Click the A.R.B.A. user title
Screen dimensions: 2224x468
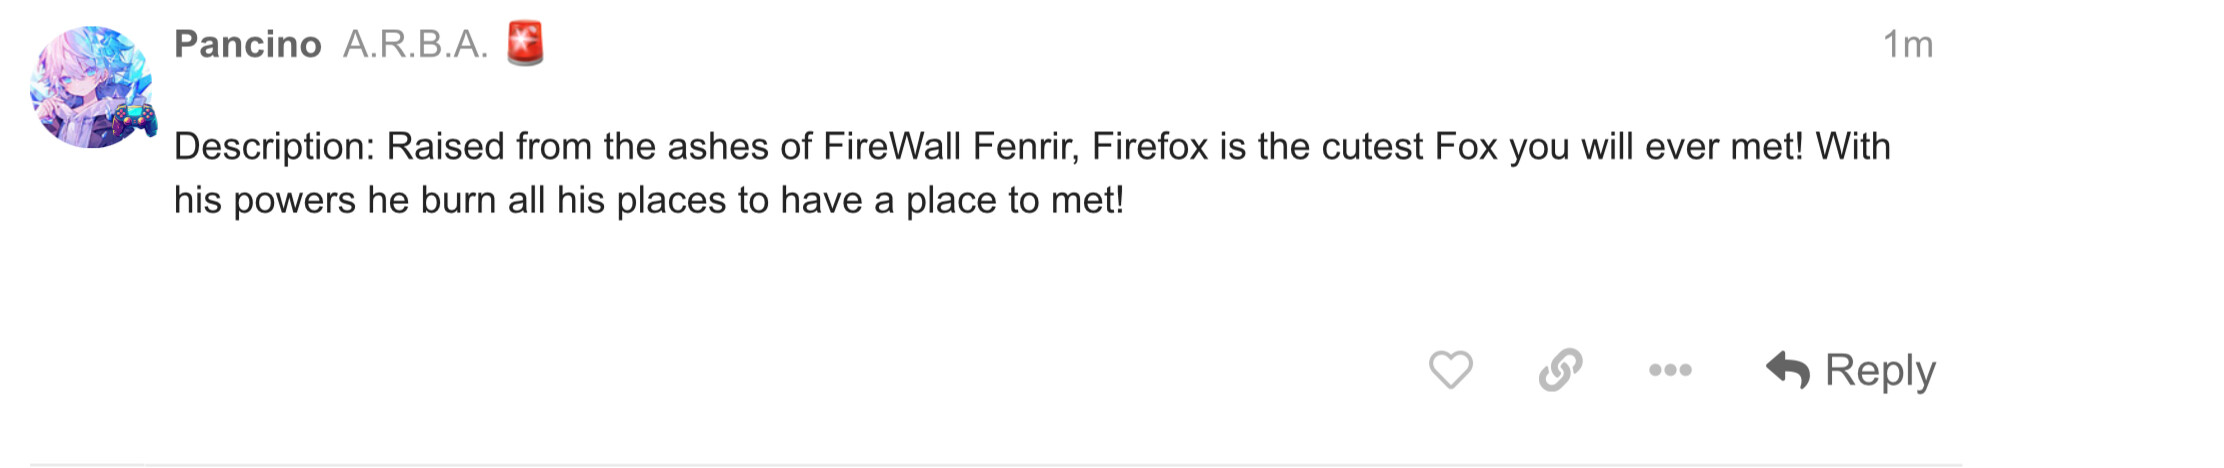coord(415,45)
